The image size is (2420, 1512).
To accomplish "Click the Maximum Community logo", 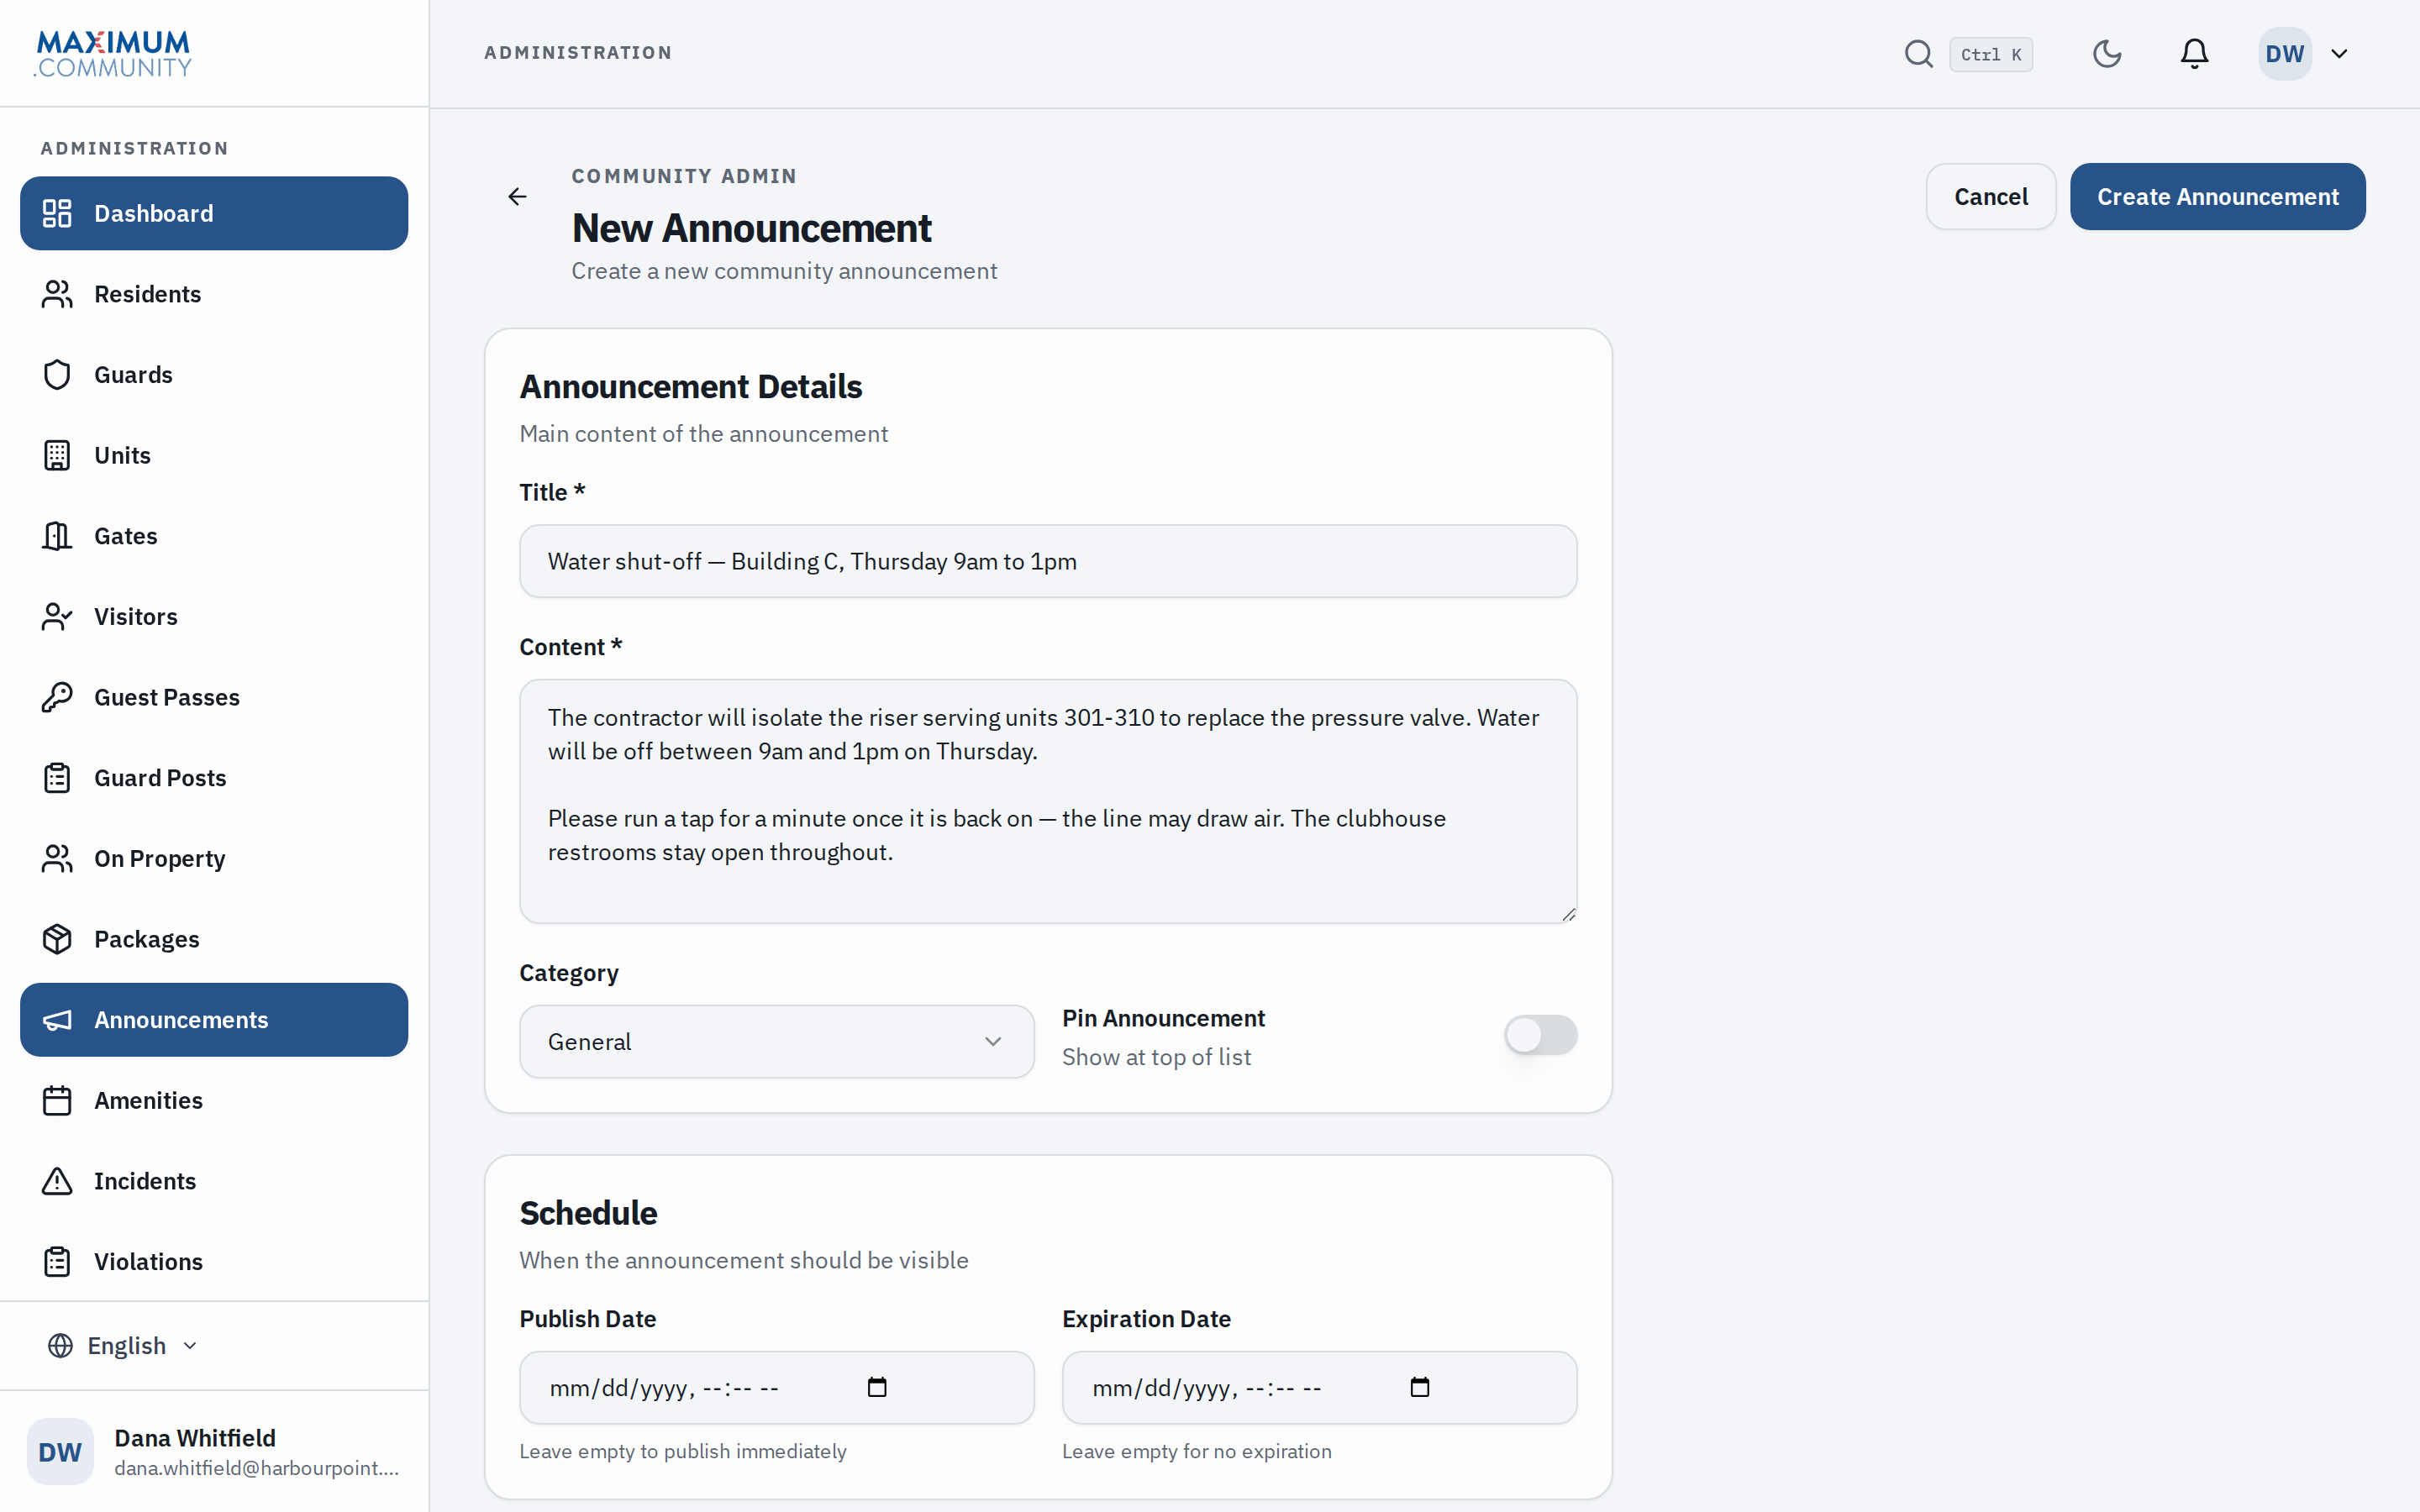I will click(x=113, y=54).
